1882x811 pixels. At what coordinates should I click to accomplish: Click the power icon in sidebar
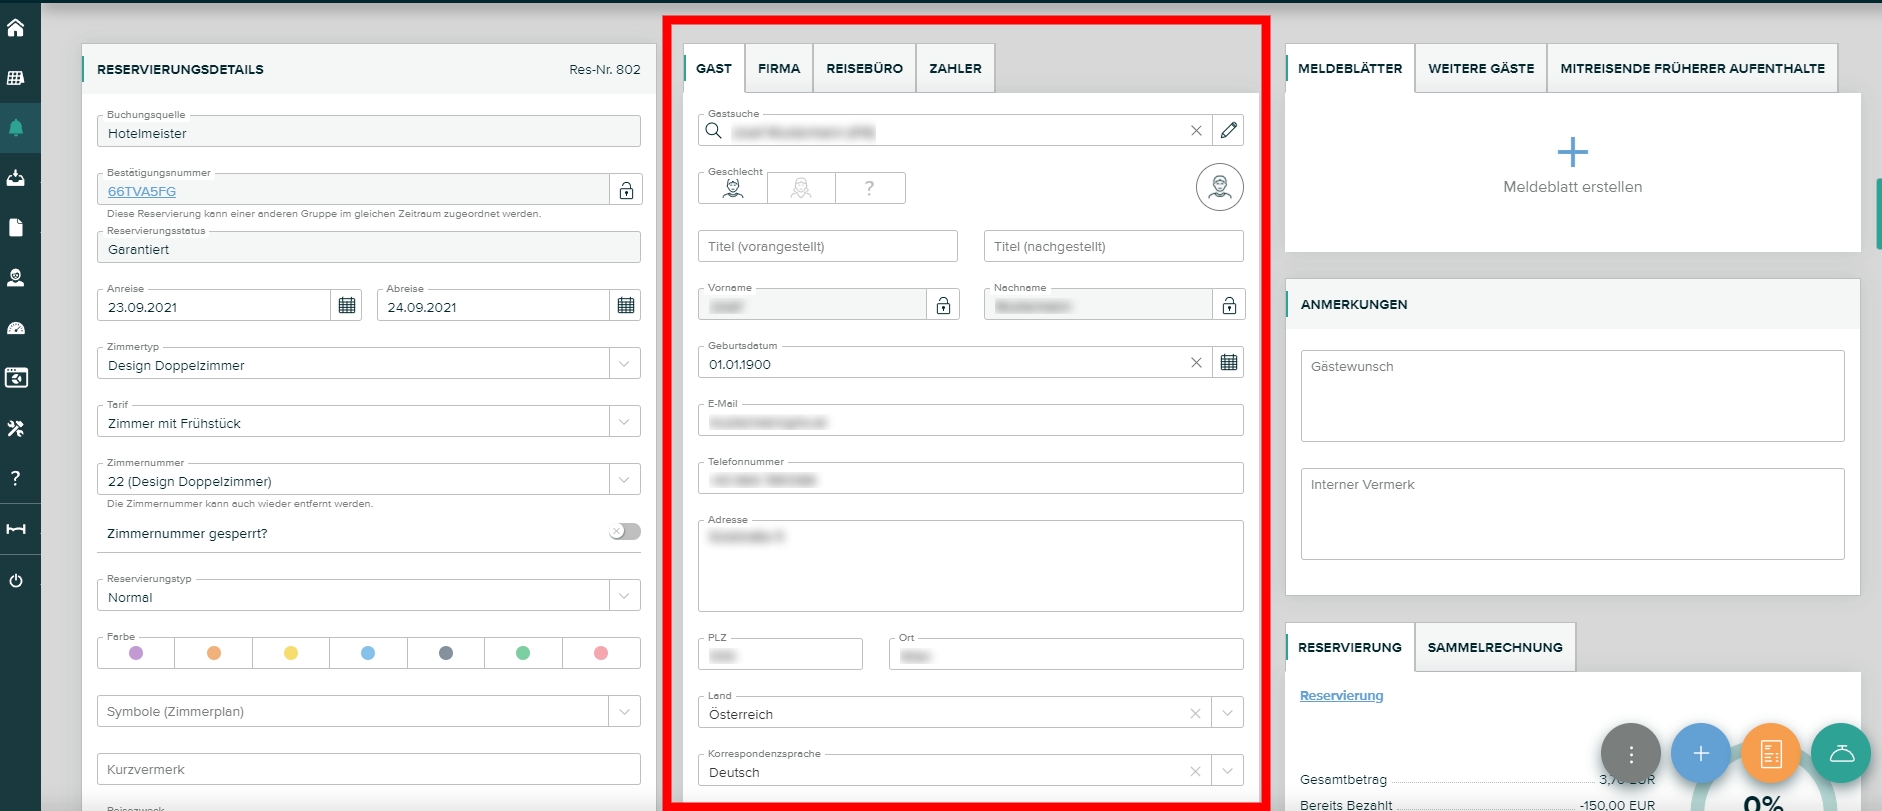point(16,581)
